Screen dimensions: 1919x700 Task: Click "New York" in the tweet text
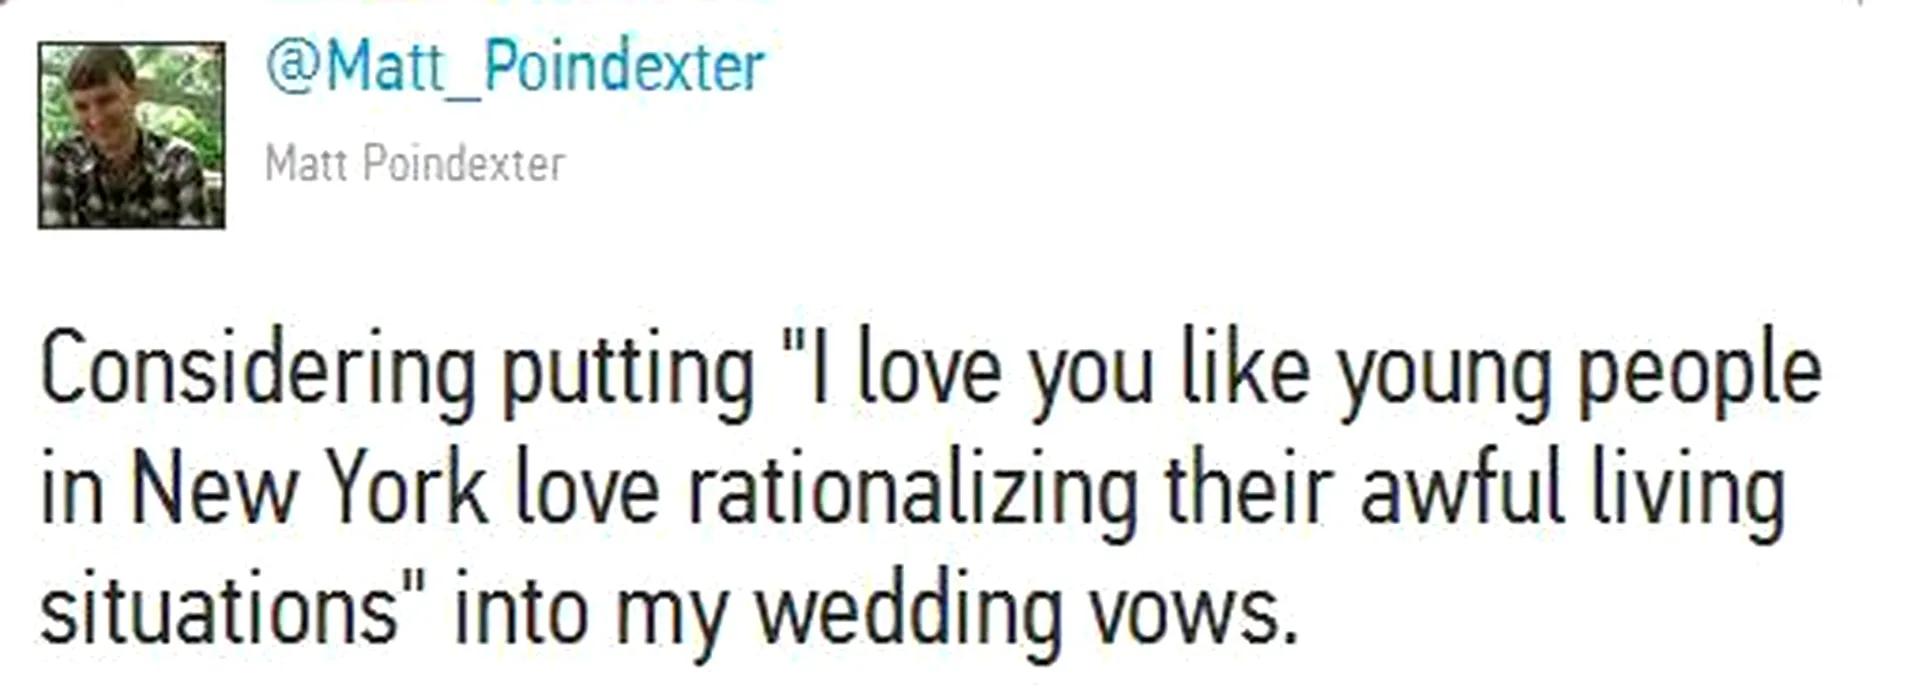pyautogui.click(x=309, y=492)
